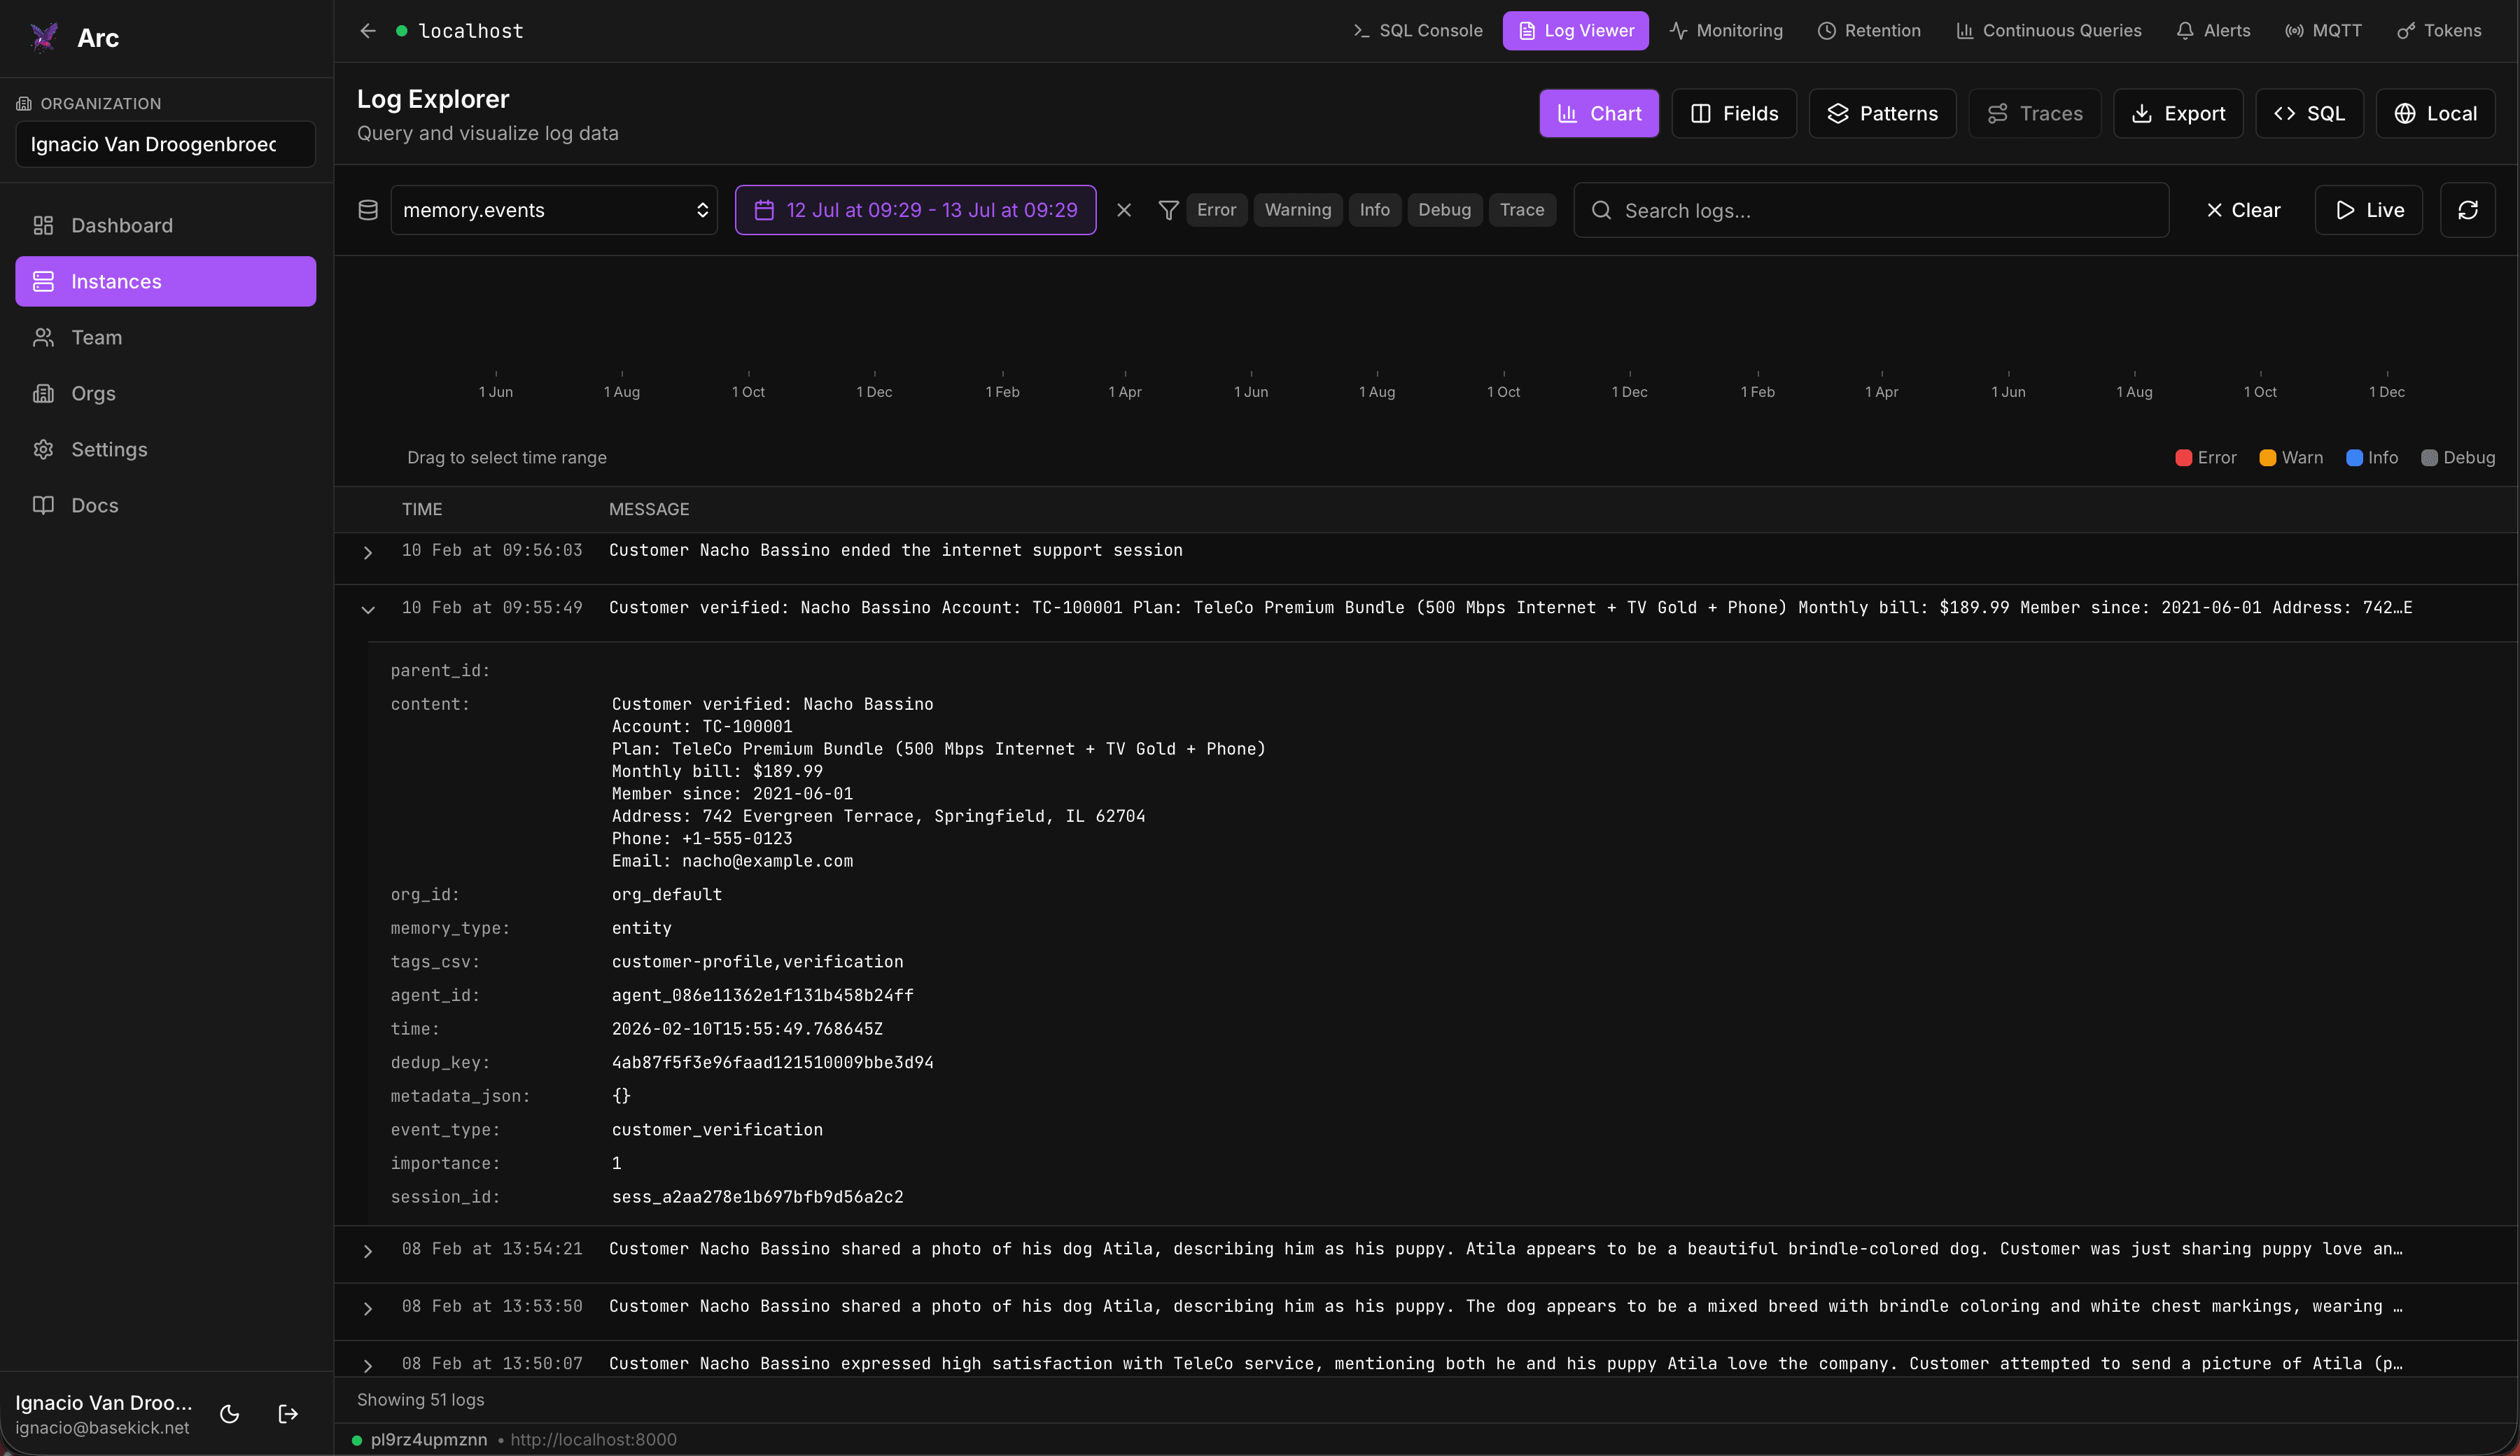The image size is (2520, 1456).
Task: Click the dedup_key value
Action: pyautogui.click(x=772, y=1062)
